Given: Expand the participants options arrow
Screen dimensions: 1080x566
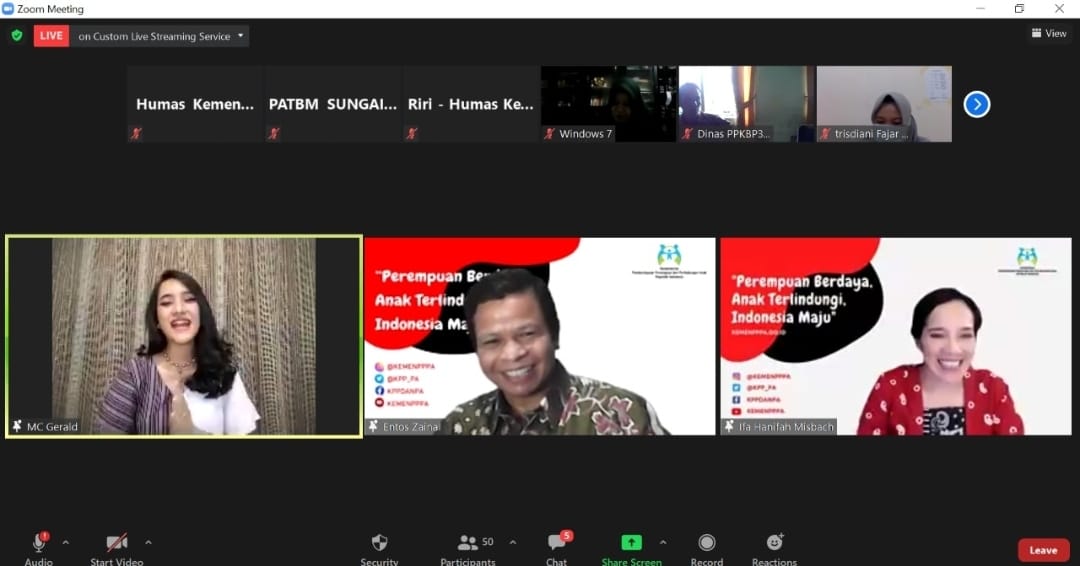Looking at the screenshot, I should tap(513, 543).
